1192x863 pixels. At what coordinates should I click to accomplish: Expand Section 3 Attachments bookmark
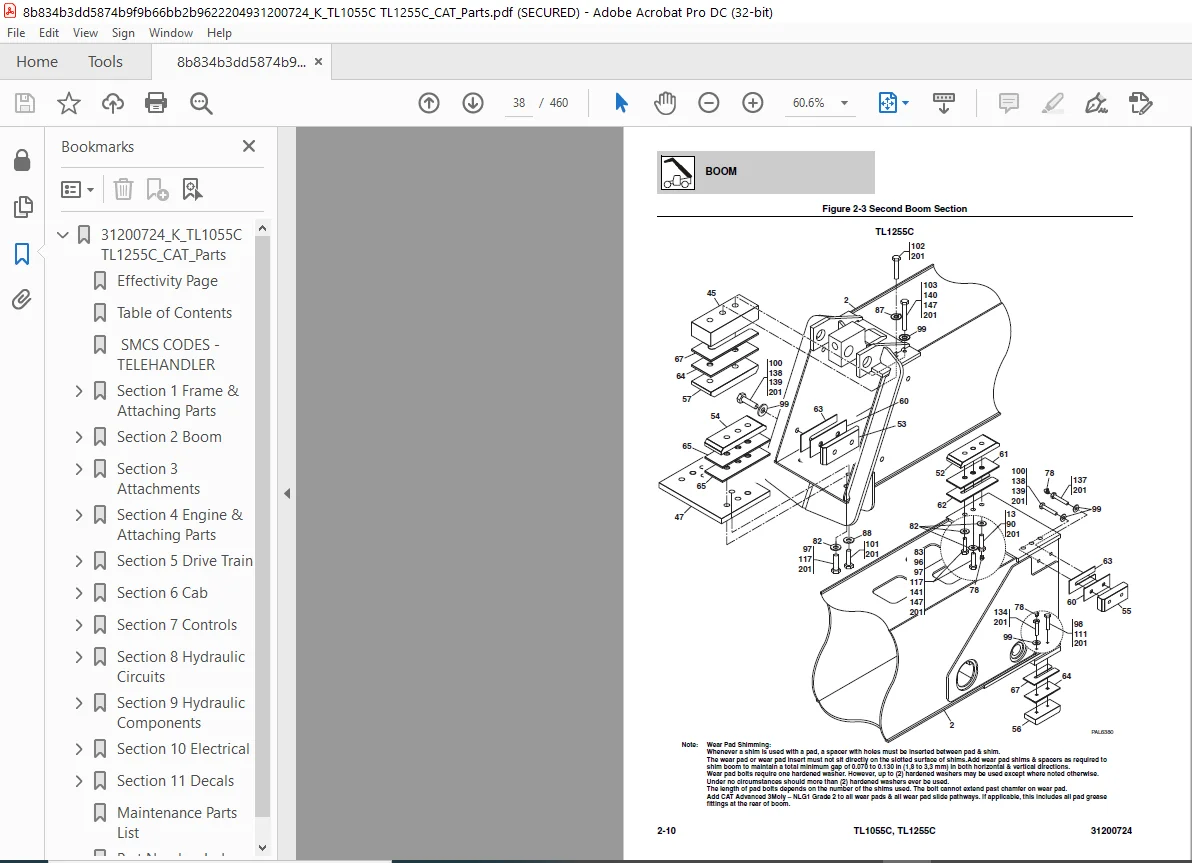(79, 469)
